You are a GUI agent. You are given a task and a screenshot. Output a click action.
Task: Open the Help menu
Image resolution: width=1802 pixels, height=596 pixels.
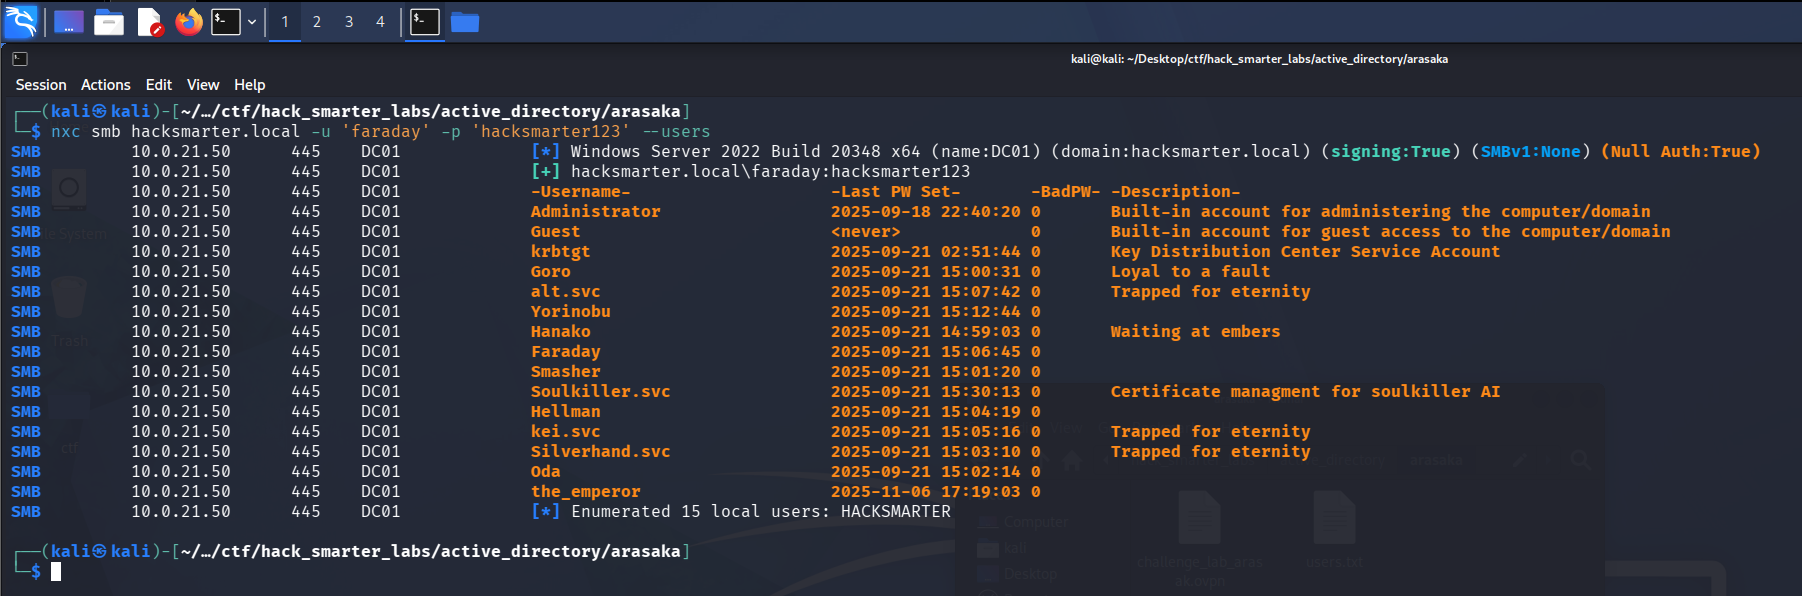250,85
